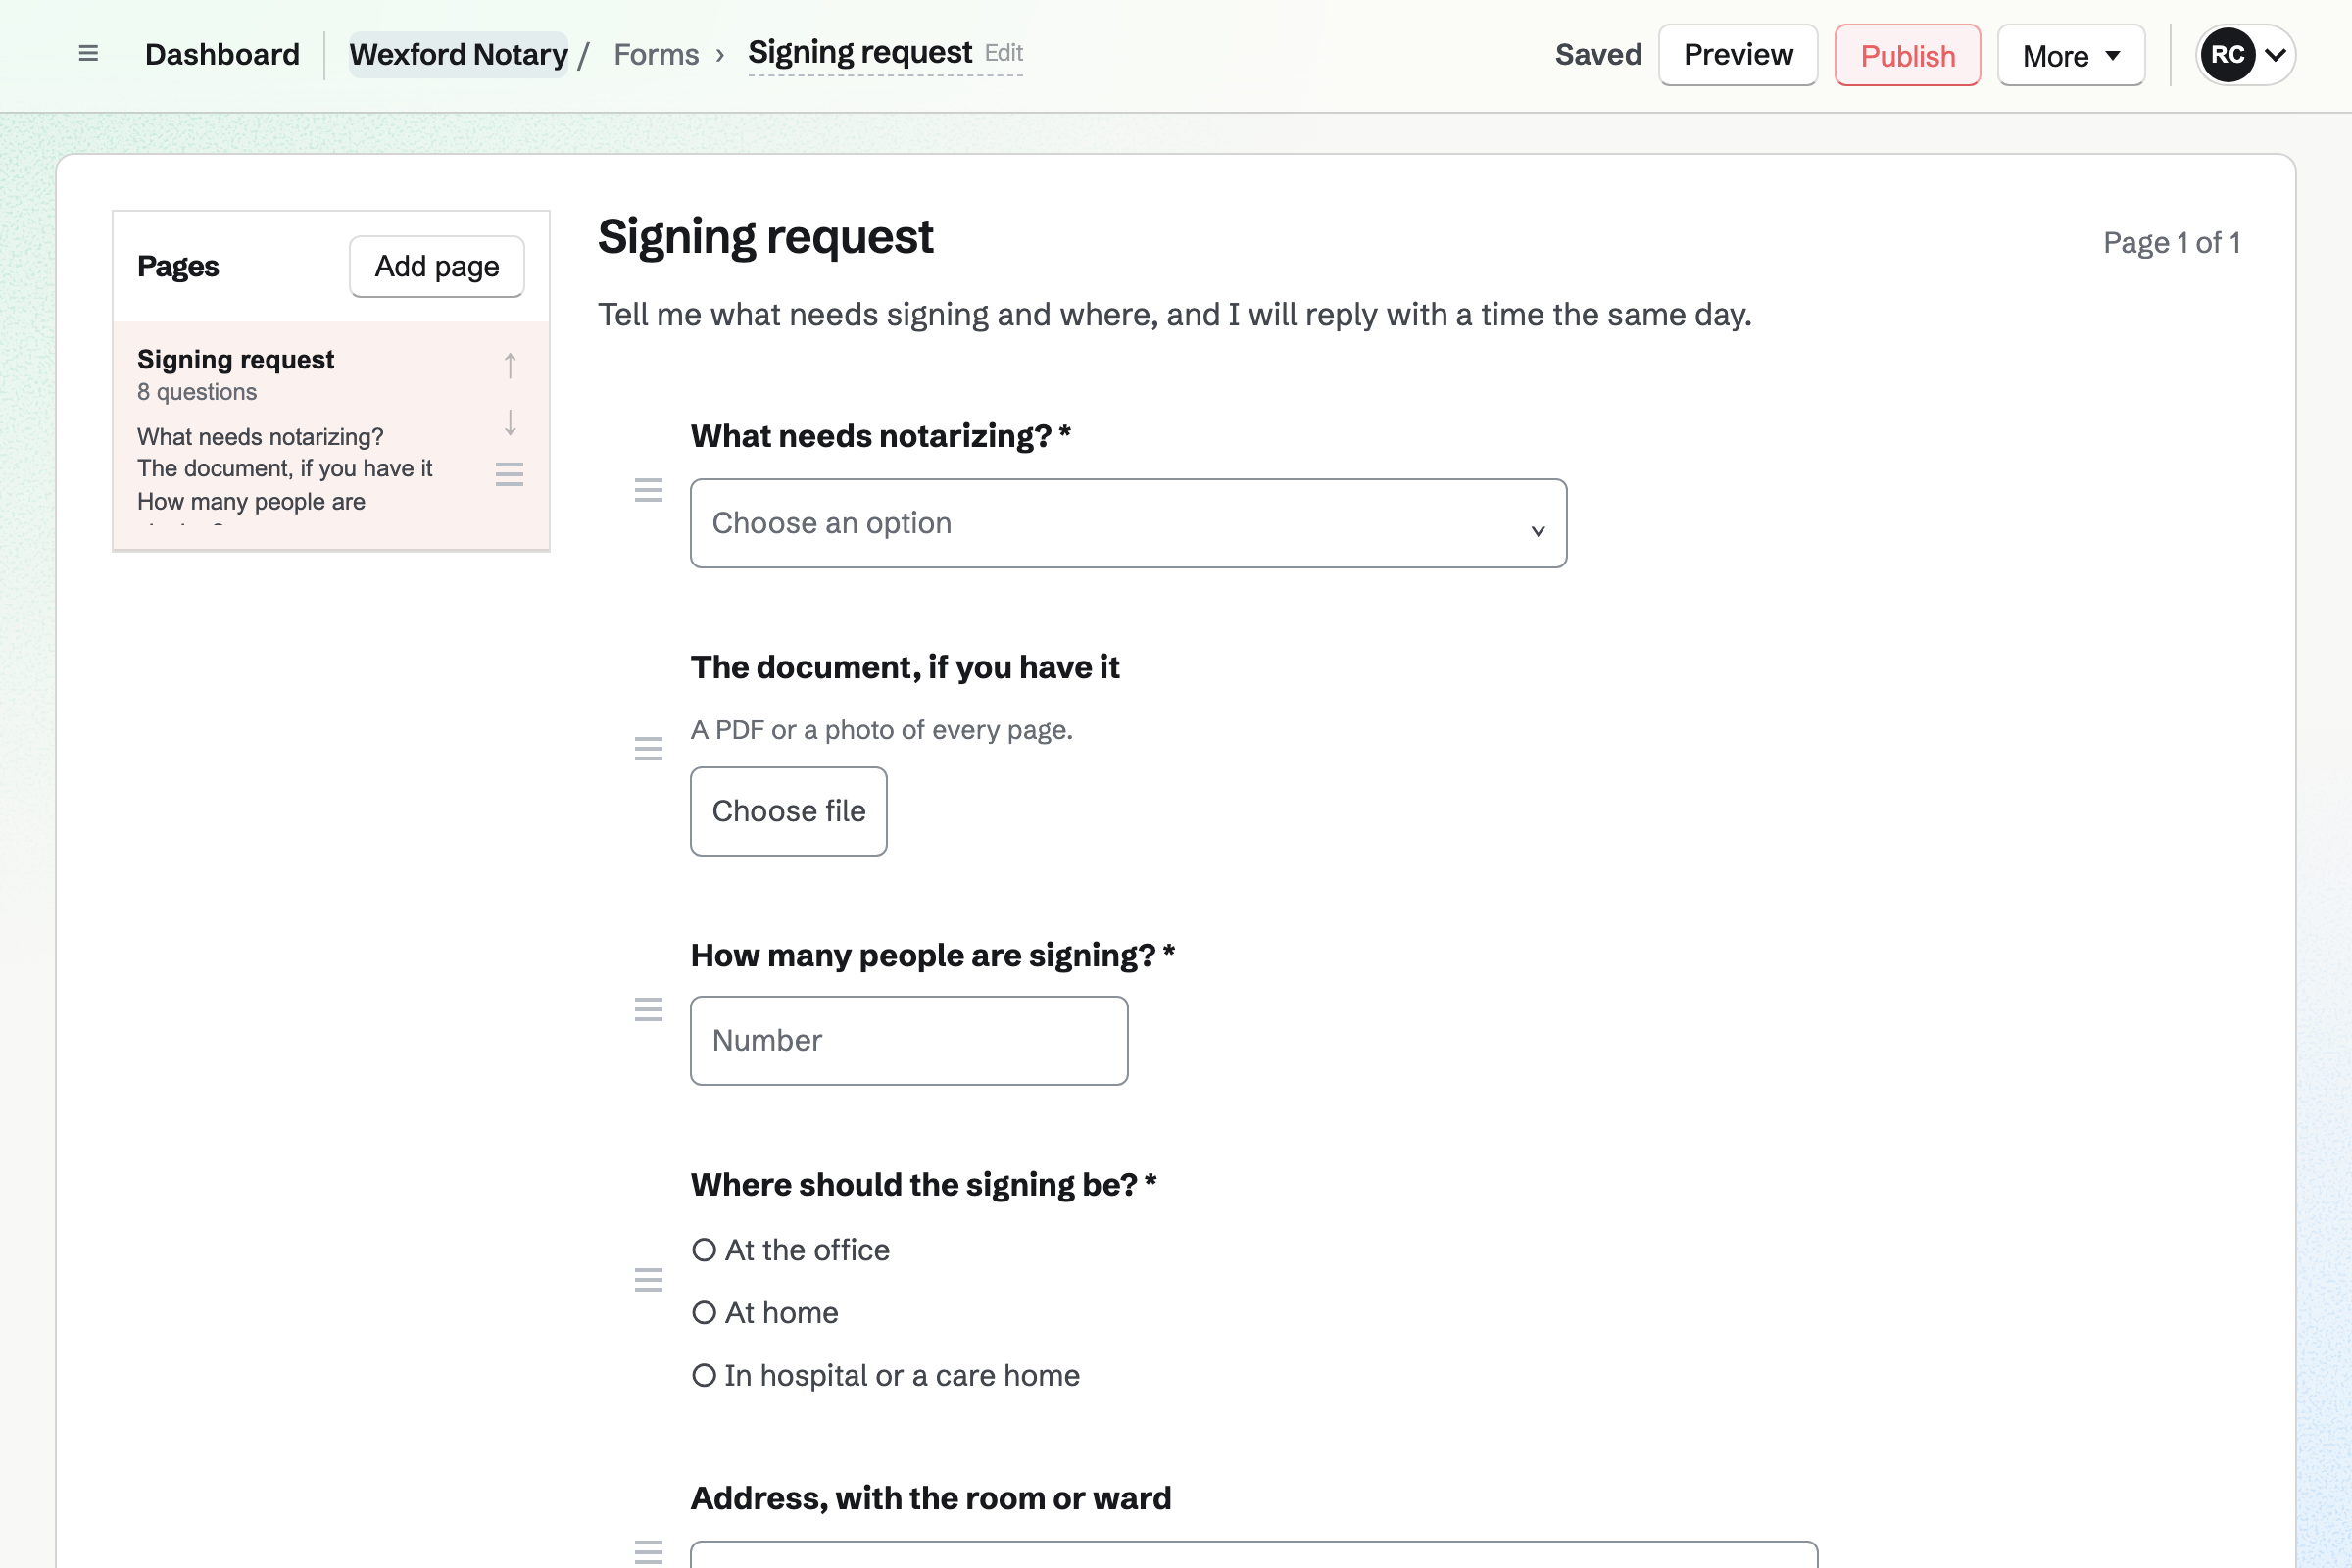
Task: Click Where should the signing be label
Action: [924, 1184]
